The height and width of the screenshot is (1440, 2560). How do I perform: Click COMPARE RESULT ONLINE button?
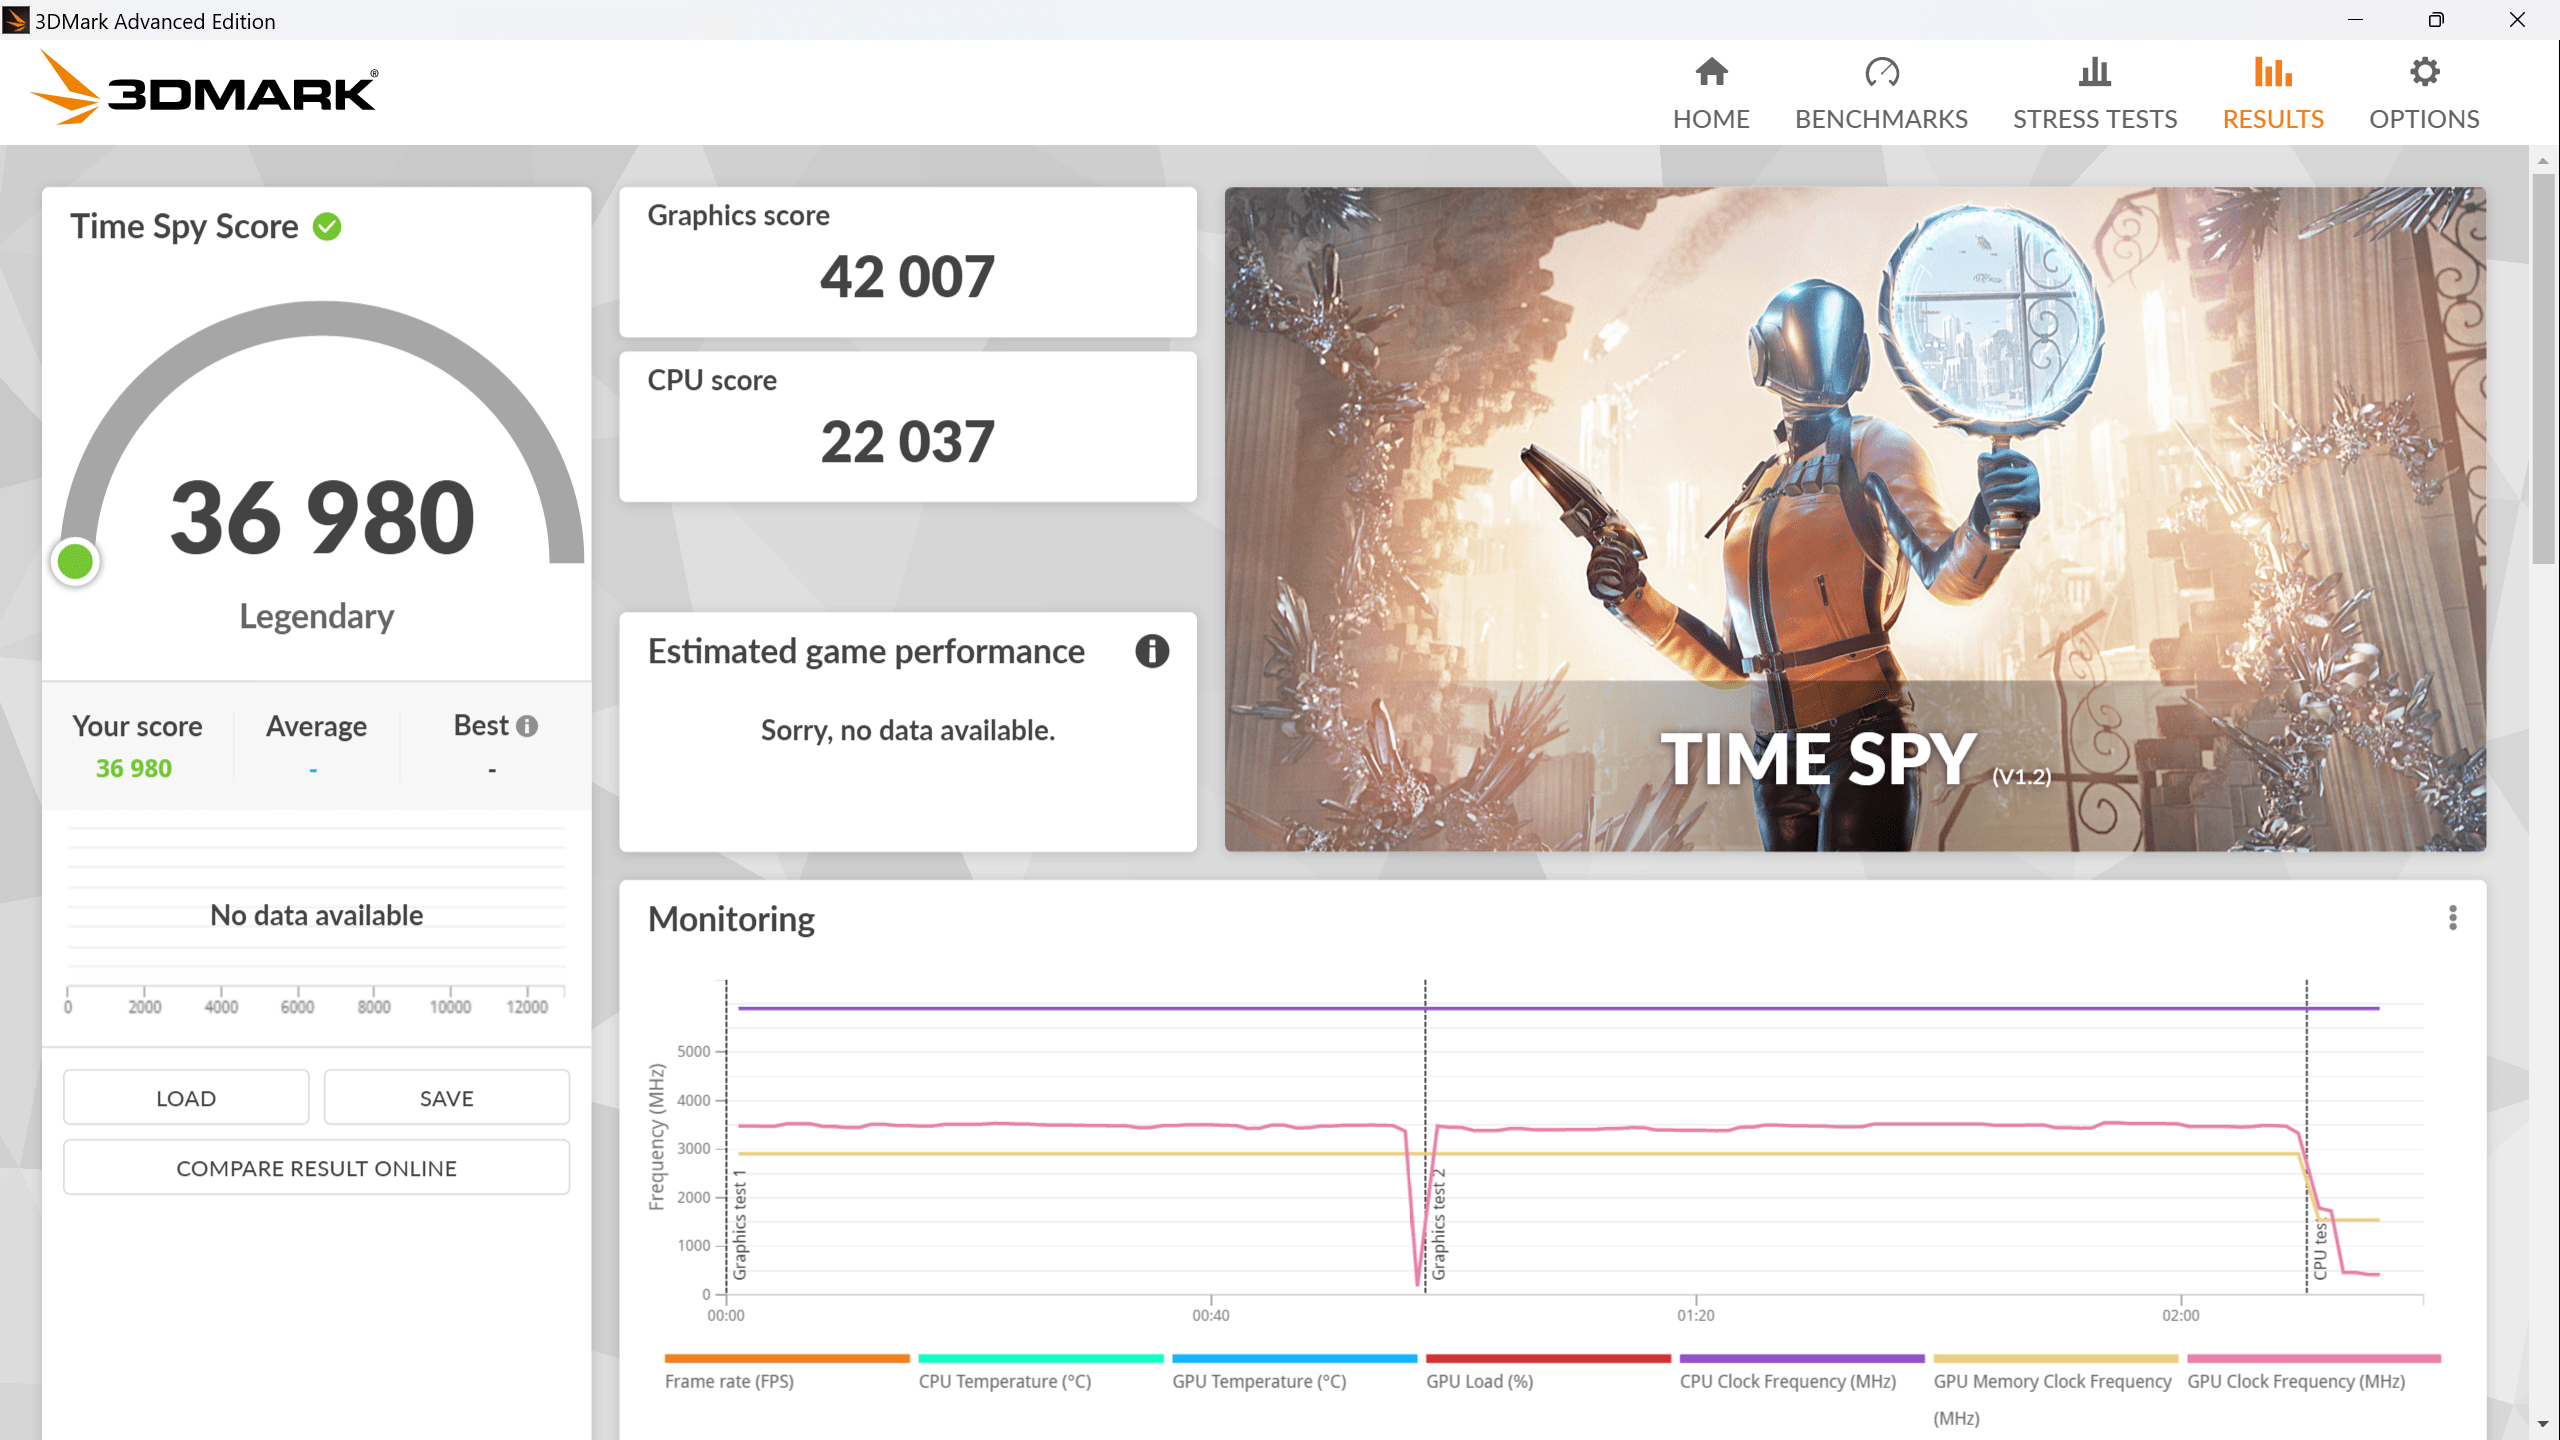click(x=316, y=1168)
